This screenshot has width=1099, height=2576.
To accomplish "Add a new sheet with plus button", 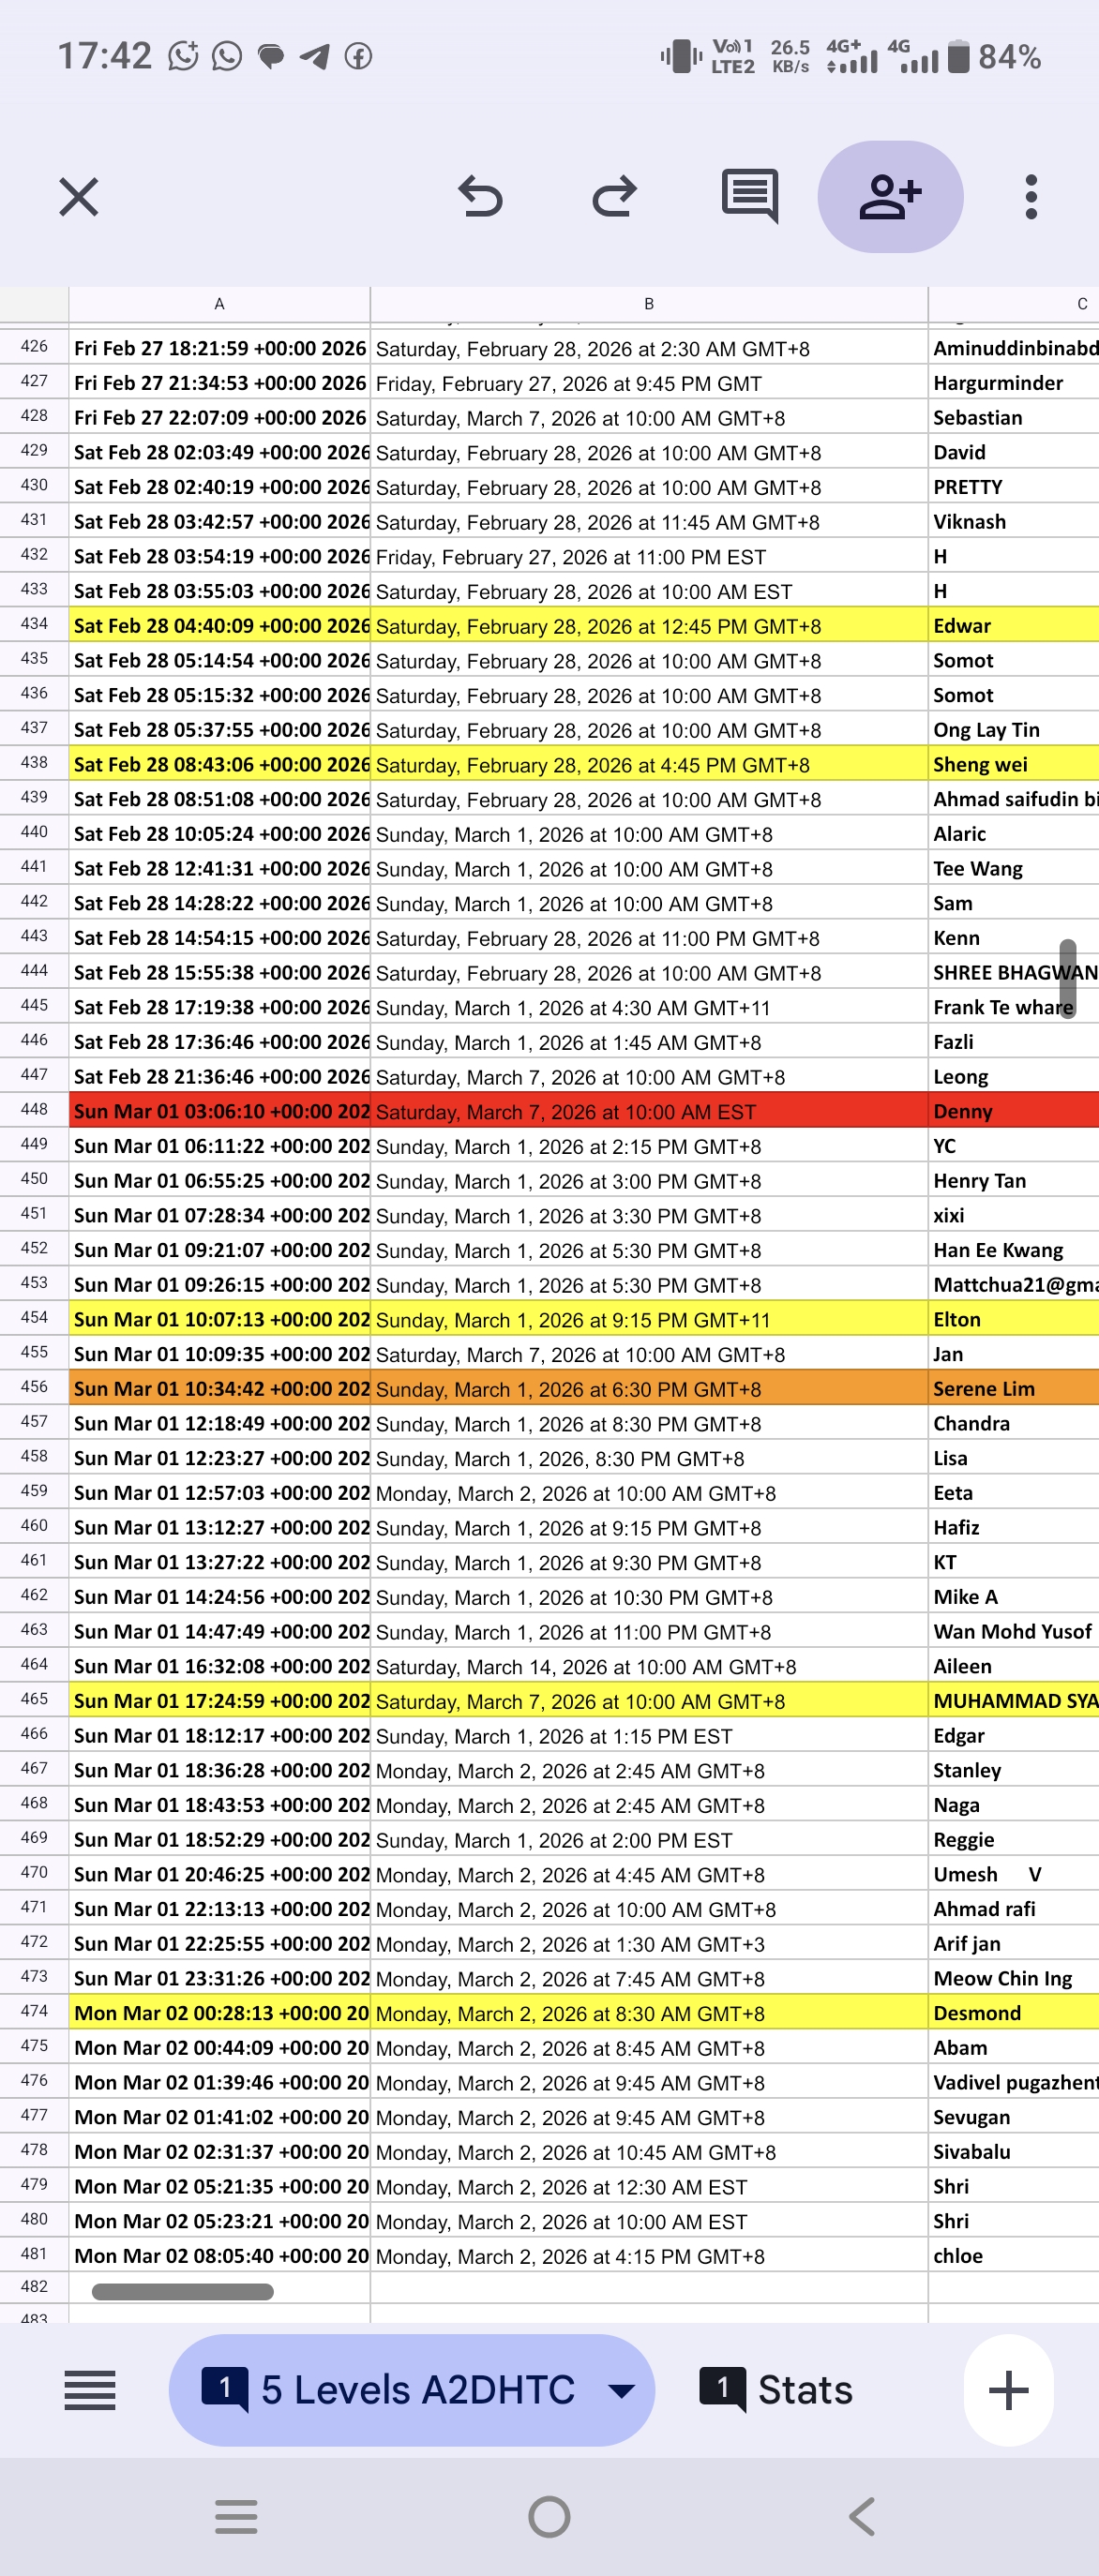I will [x=1008, y=2391].
